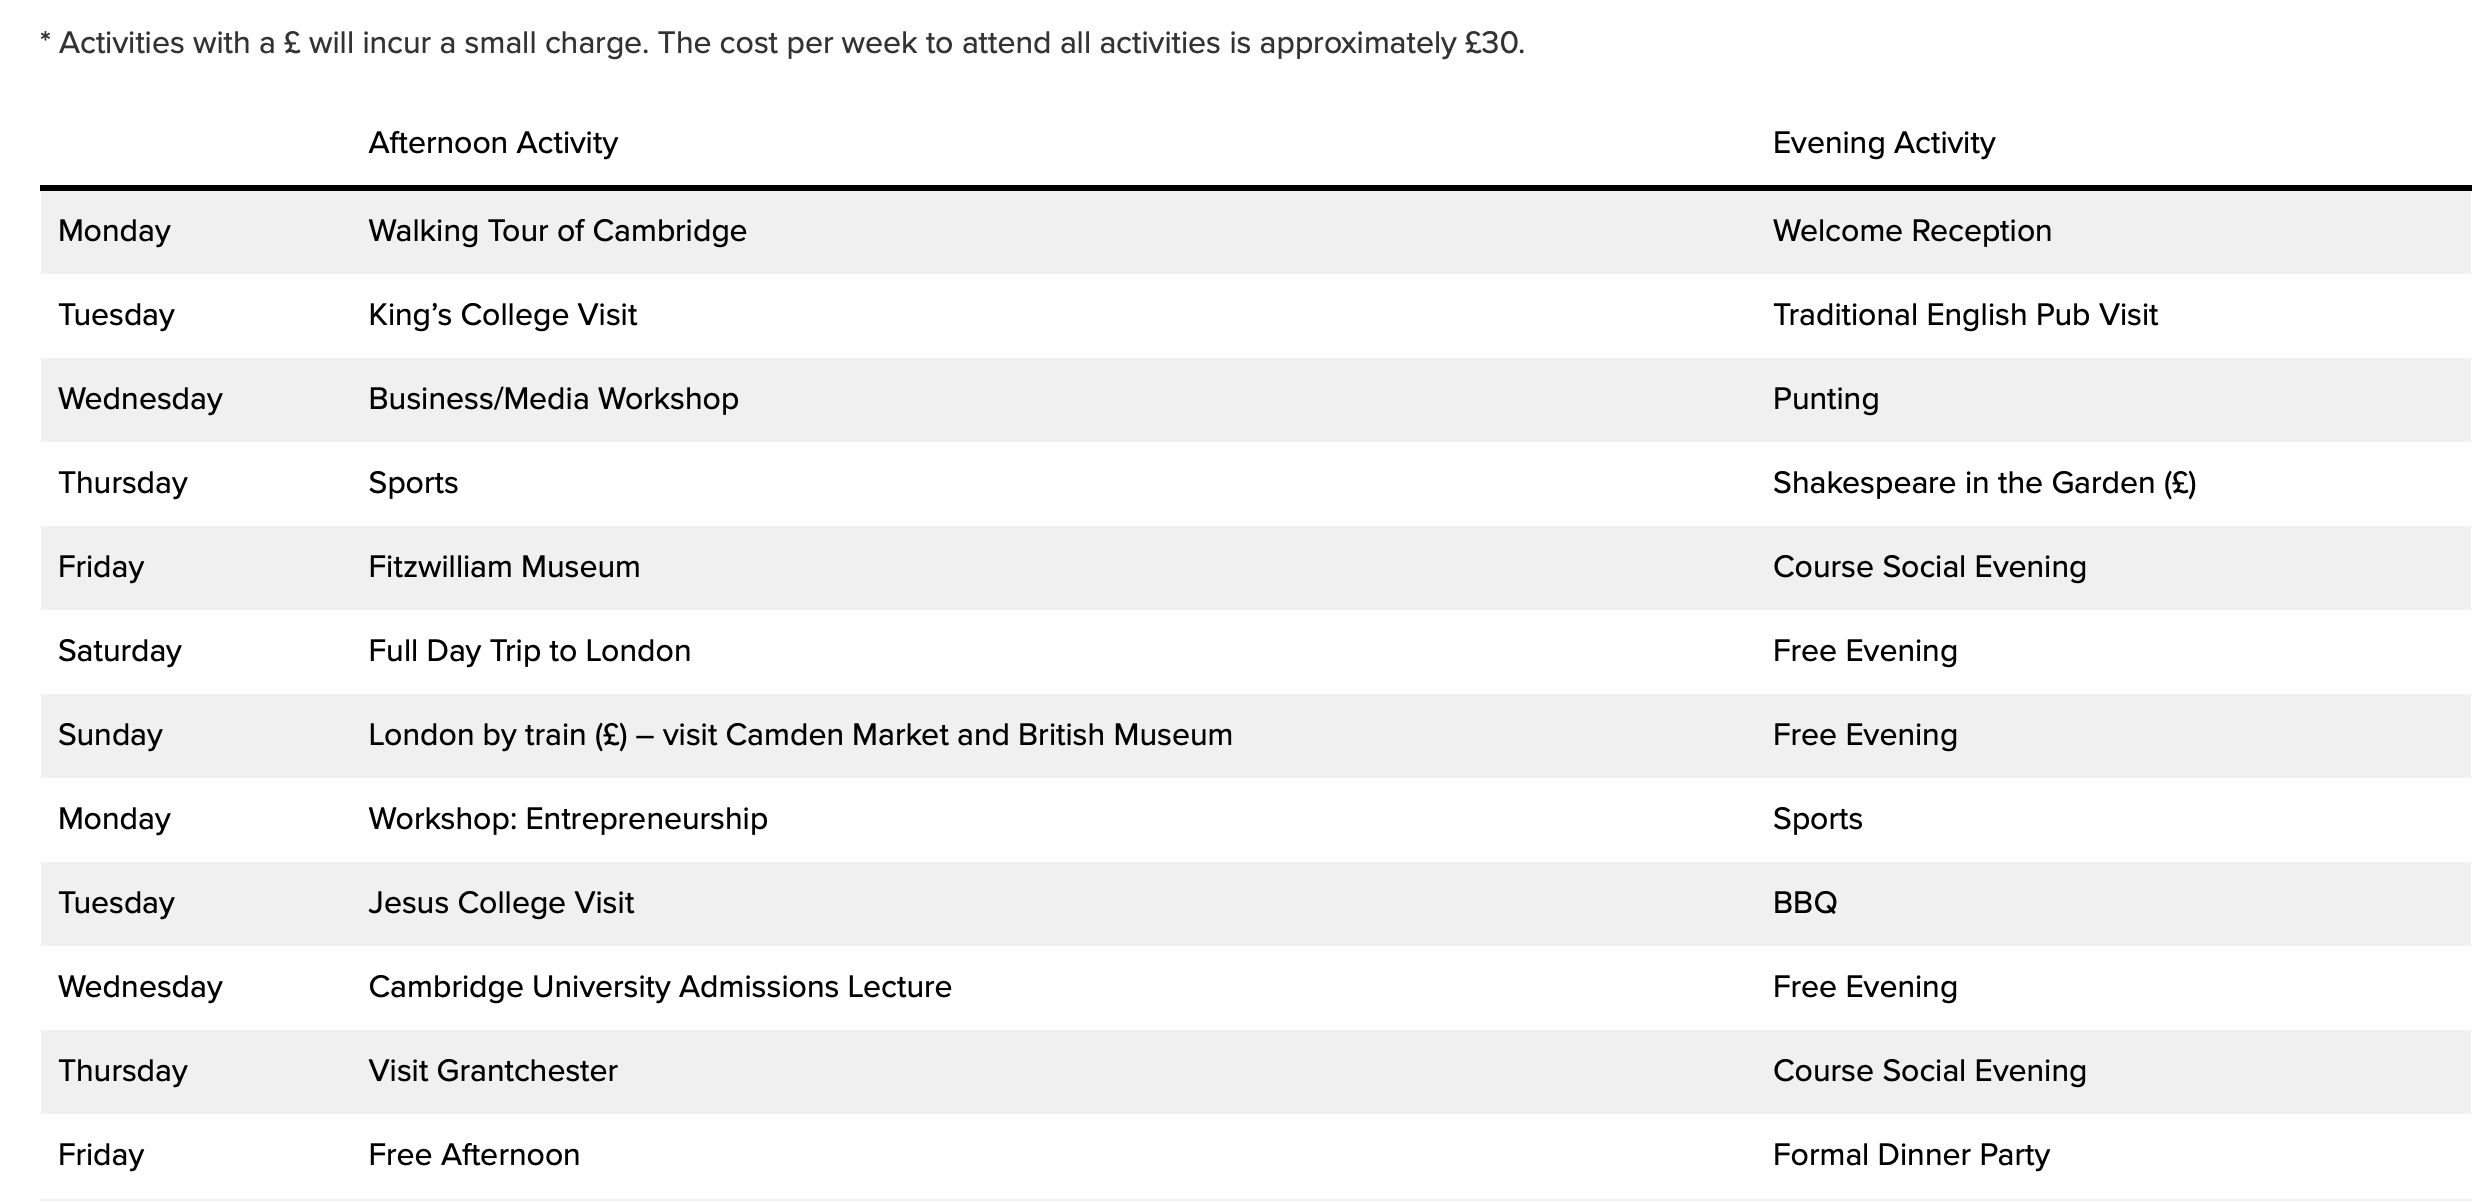Select the Fitzwilliam Museum entry
The image size is (2484, 1204).
pos(504,567)
